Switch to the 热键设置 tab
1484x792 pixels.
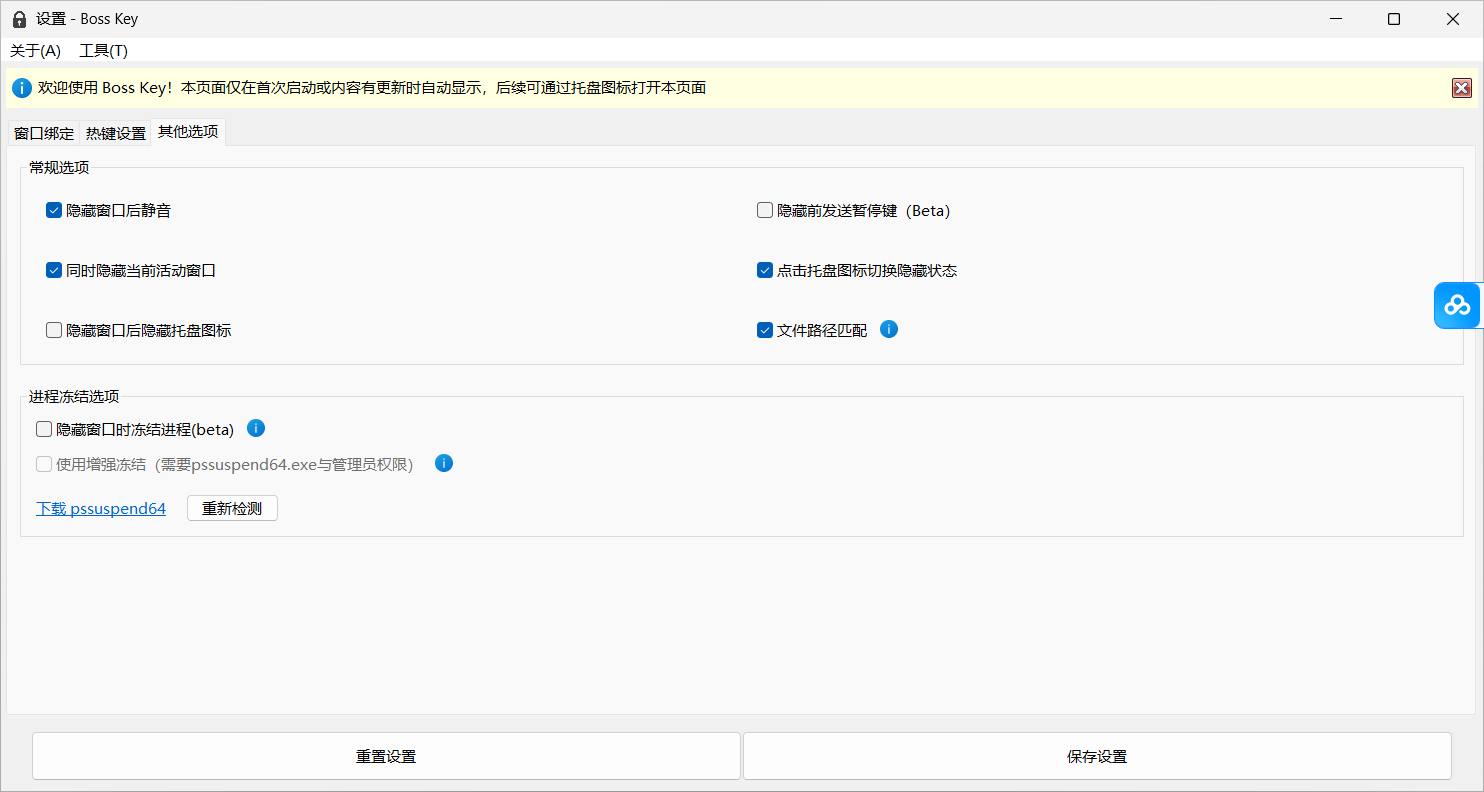[x=115, y=133]
